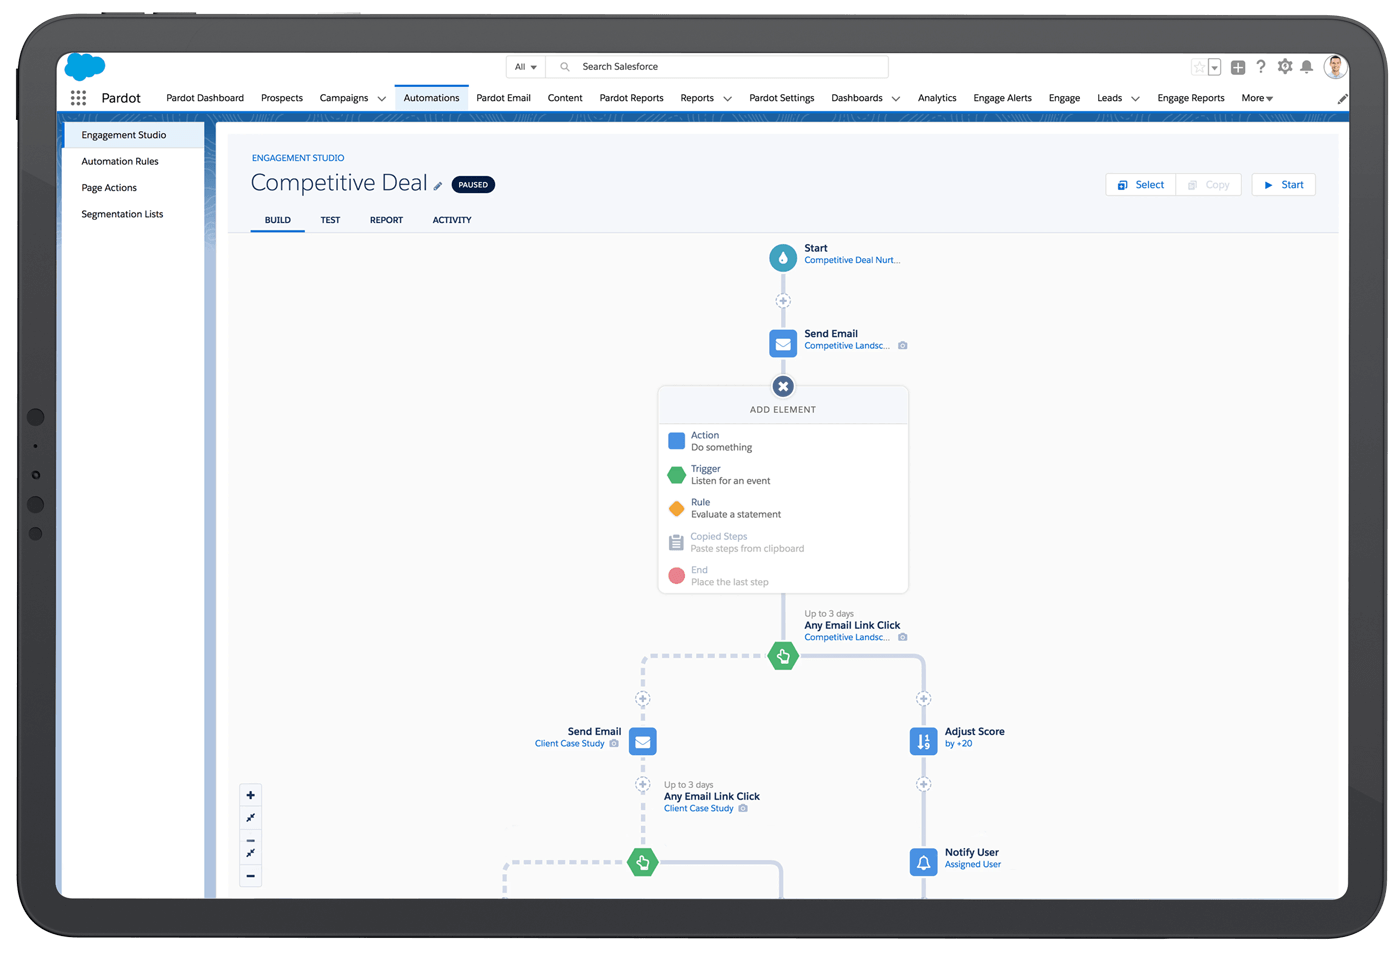Switch to the TEST tab
Screen dimensions: 1400x953
330,220
